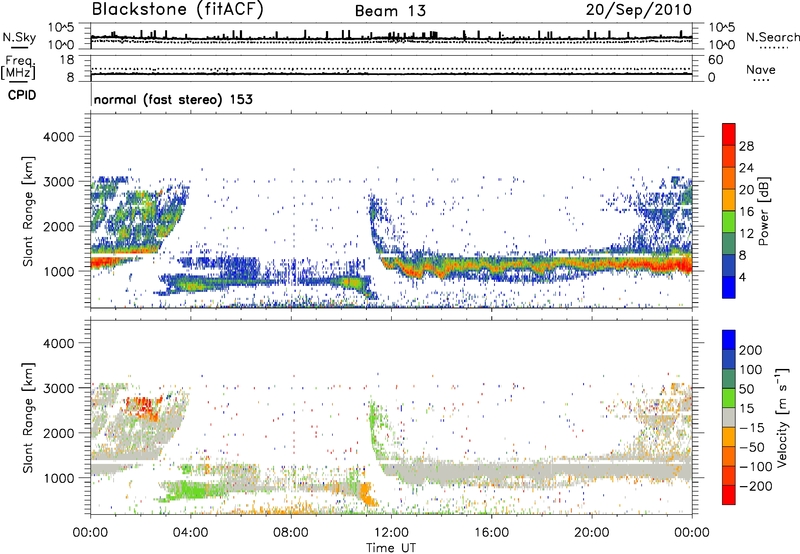
Task: Click the "60" Nave axis value
Action: point(715,60)
